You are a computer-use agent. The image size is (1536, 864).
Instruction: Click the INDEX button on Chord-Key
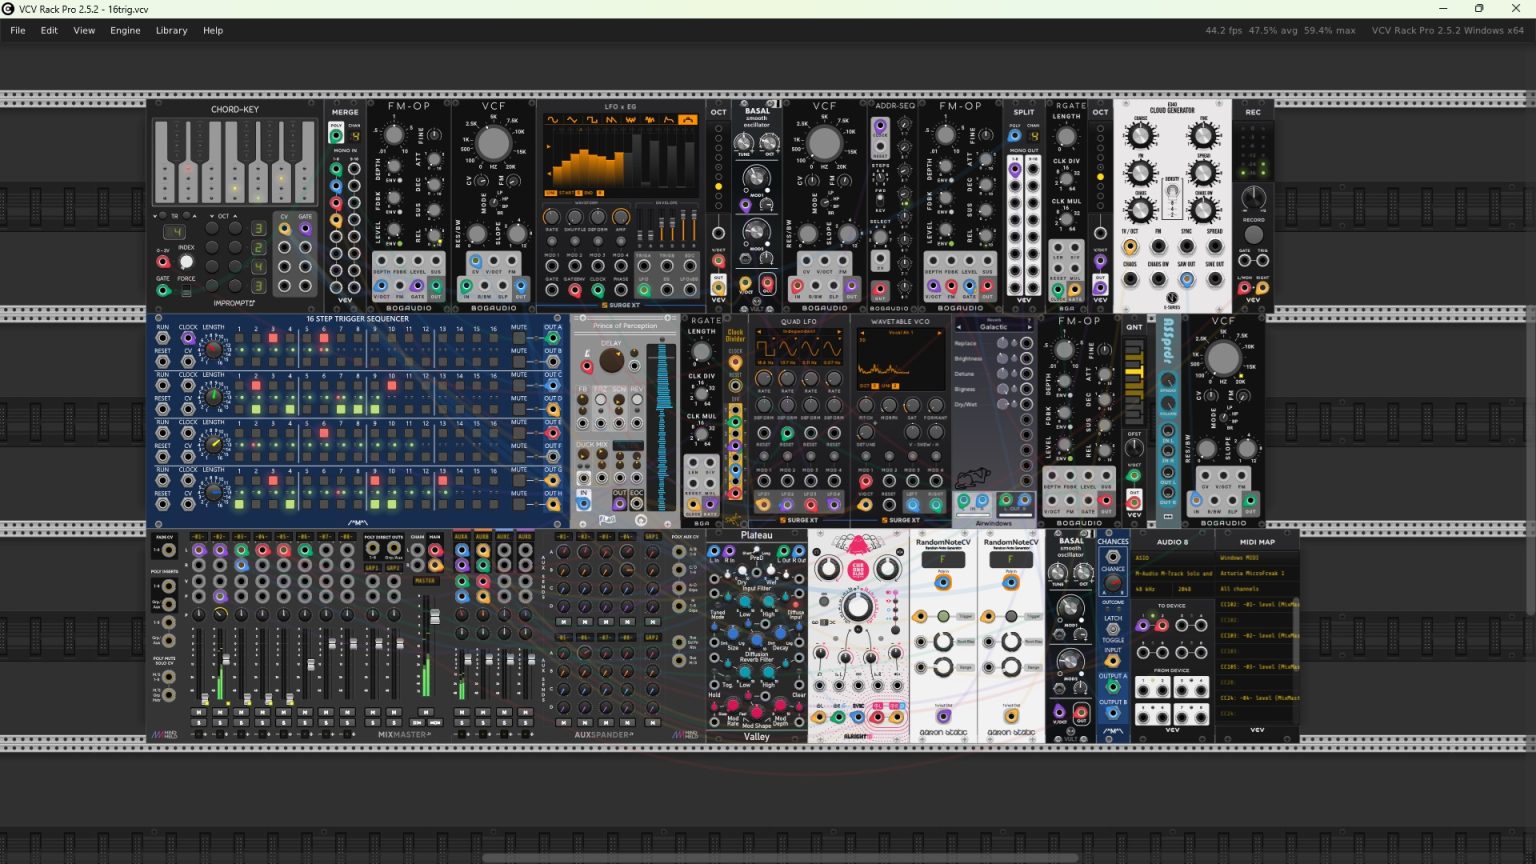186,262
